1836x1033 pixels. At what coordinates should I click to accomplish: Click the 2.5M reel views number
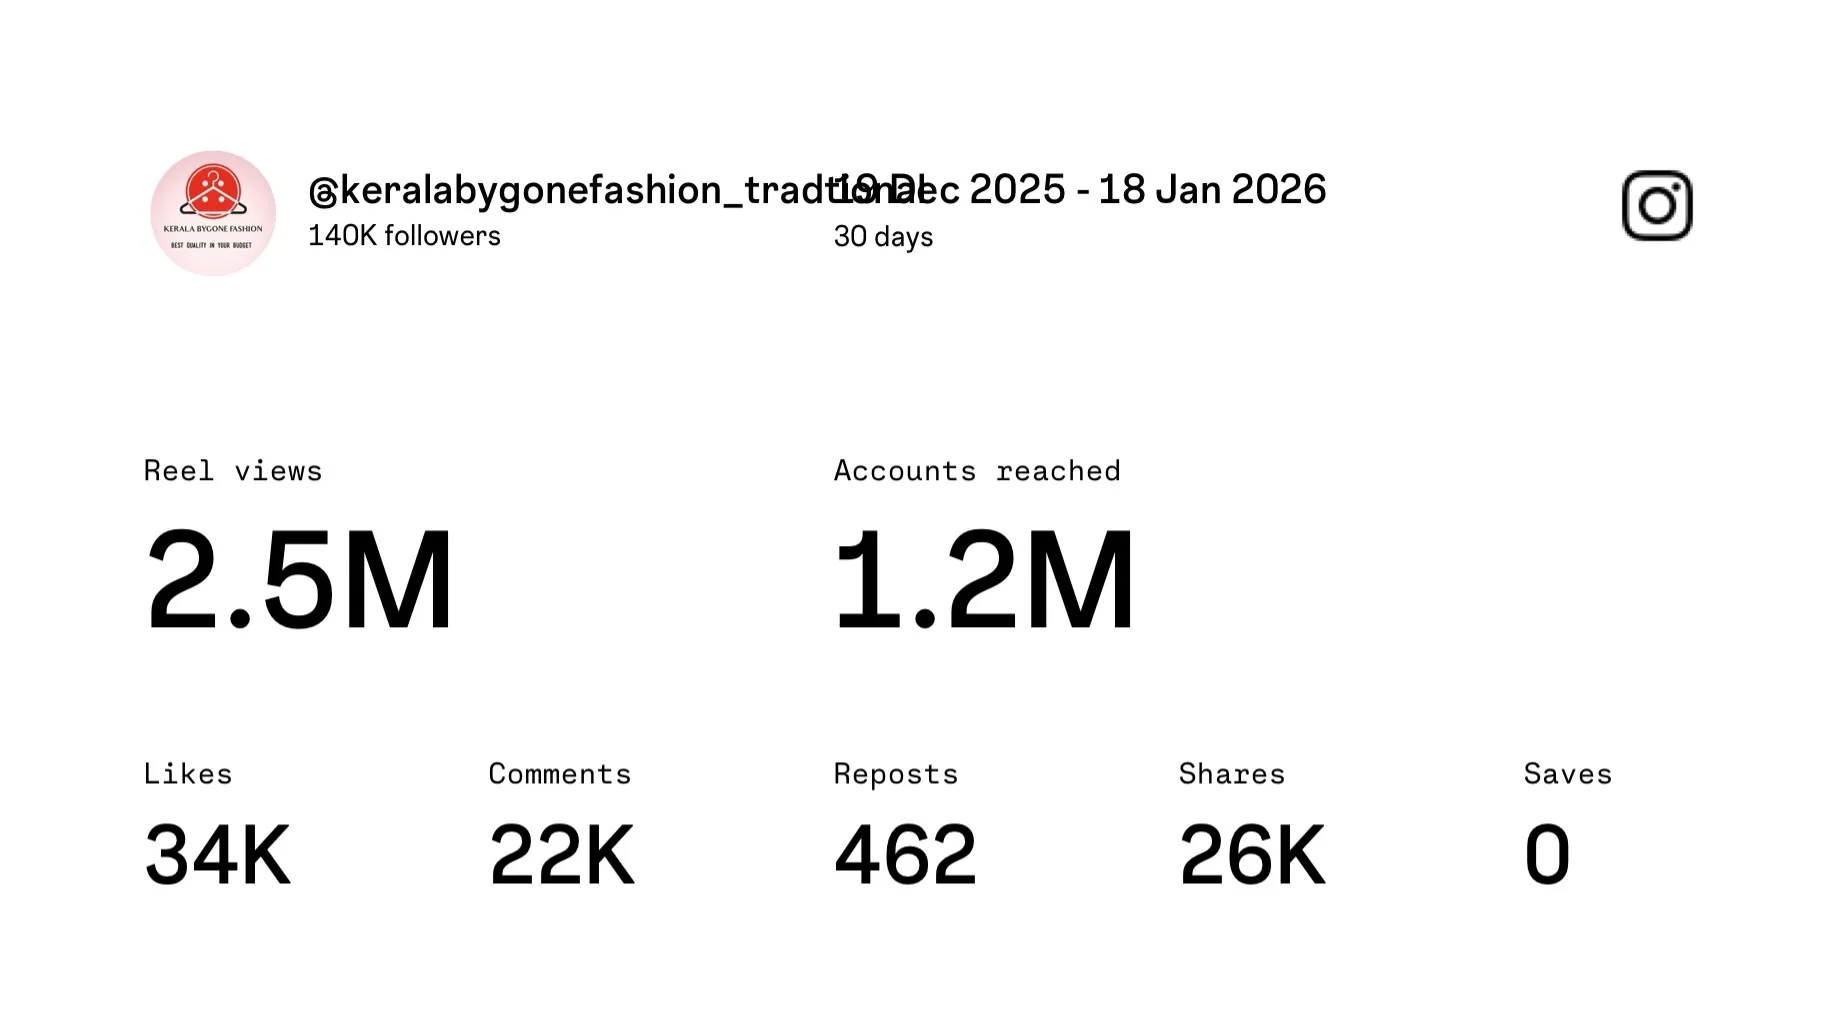tap(299, 580)
